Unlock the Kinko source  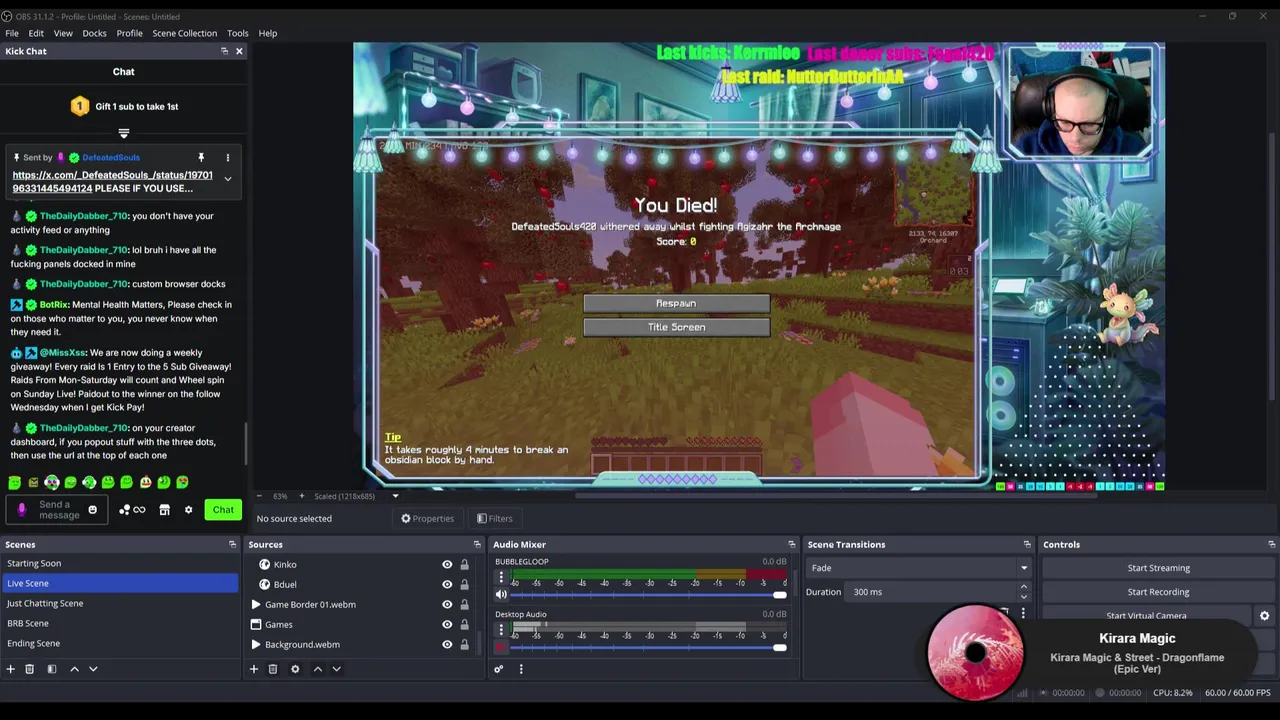tap(464, 564)
